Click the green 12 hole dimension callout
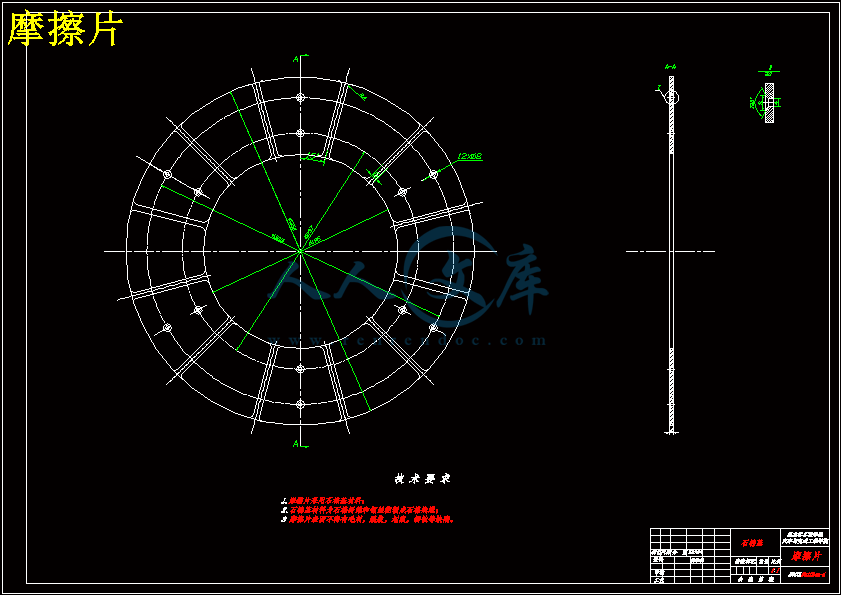841x595 pixels. point(470,156)
